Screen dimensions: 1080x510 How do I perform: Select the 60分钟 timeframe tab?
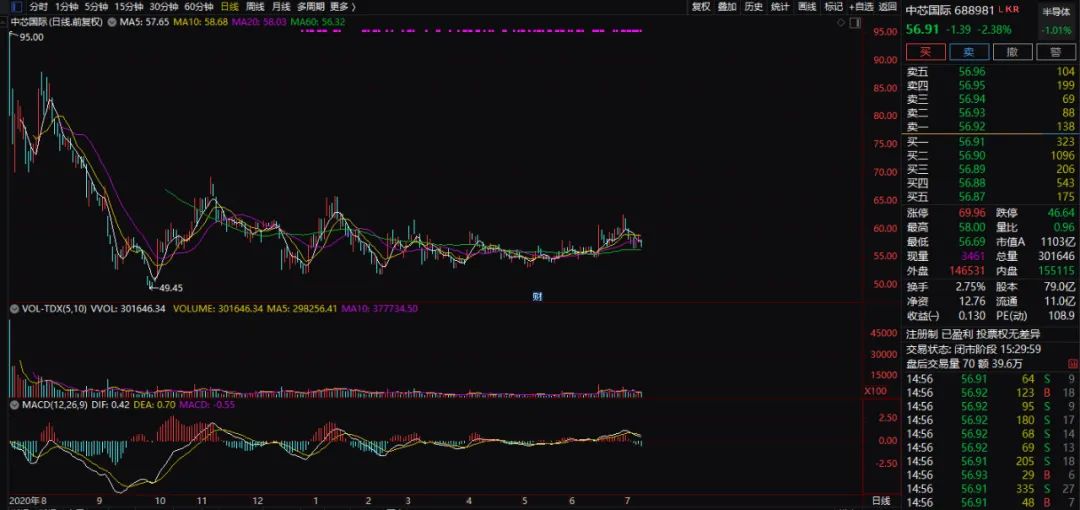[x=199, y=6]
